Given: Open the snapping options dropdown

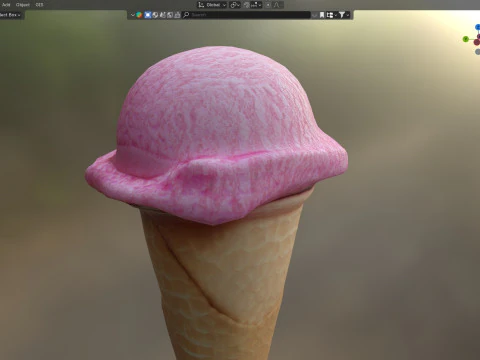Looking at the screenshot, I should [256, 5].
